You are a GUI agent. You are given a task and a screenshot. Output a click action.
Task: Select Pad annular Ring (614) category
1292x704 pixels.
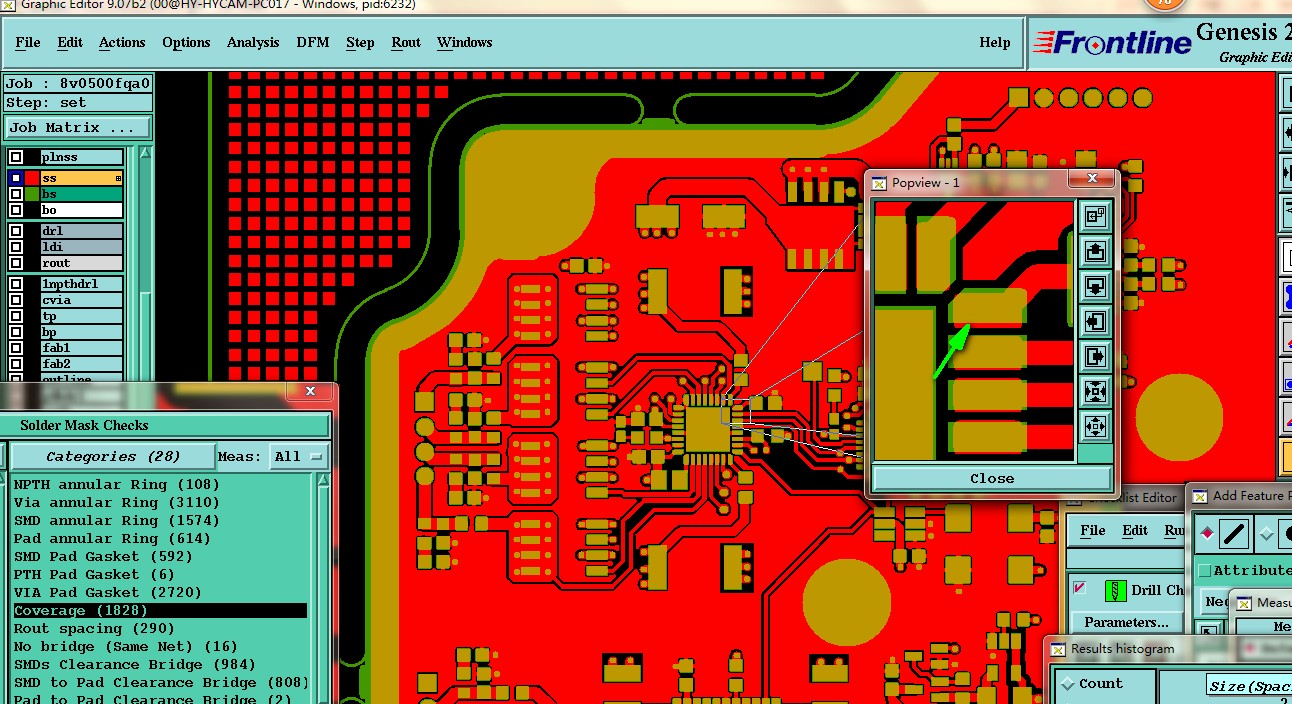point(112,538)
